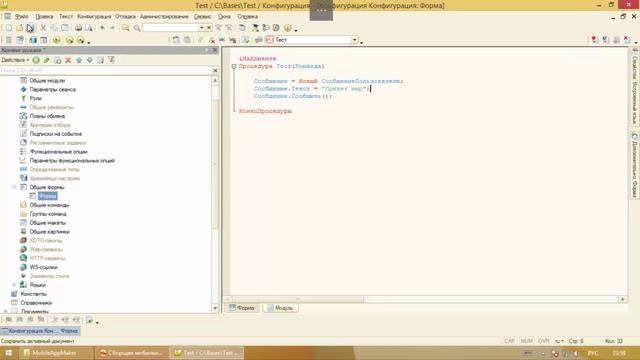Image resolution: width=640 pixels, height=360 pixels.
Task: Click the bookmark flag icon in bottom toolbar
Action: coord(9,320)
